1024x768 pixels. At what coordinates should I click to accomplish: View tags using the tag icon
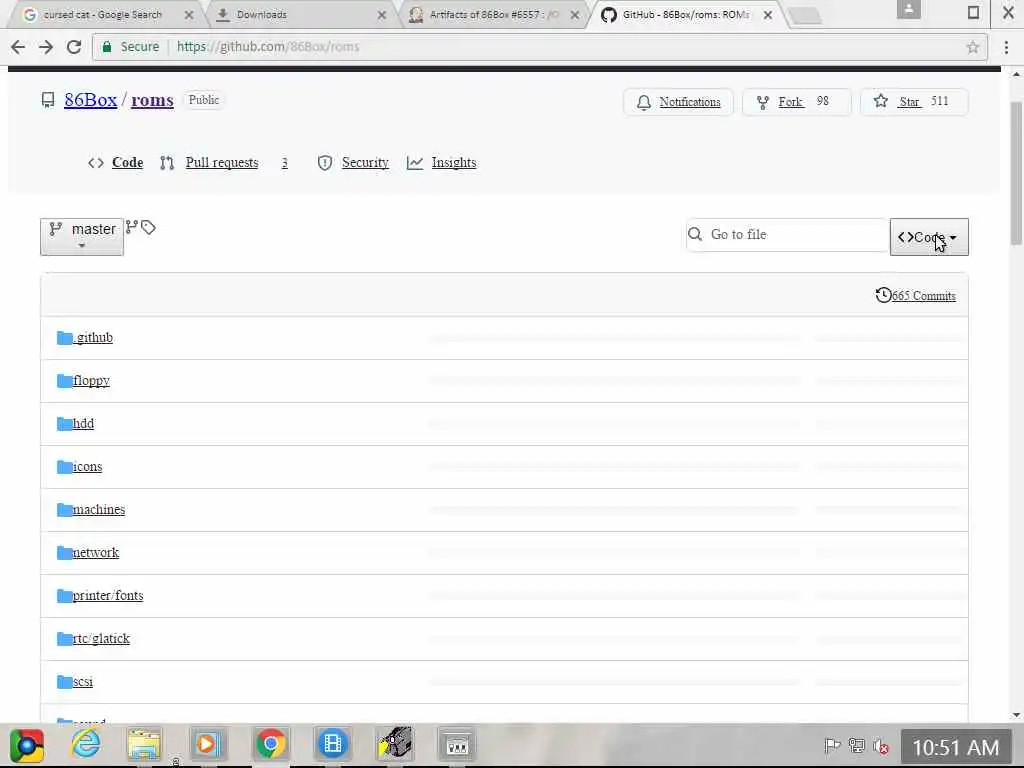(148, 227)
